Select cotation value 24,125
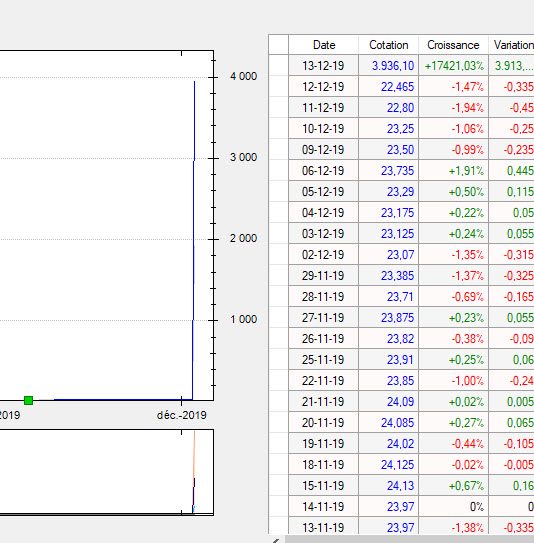Screen dimensions: 534x543 [389, 464]
